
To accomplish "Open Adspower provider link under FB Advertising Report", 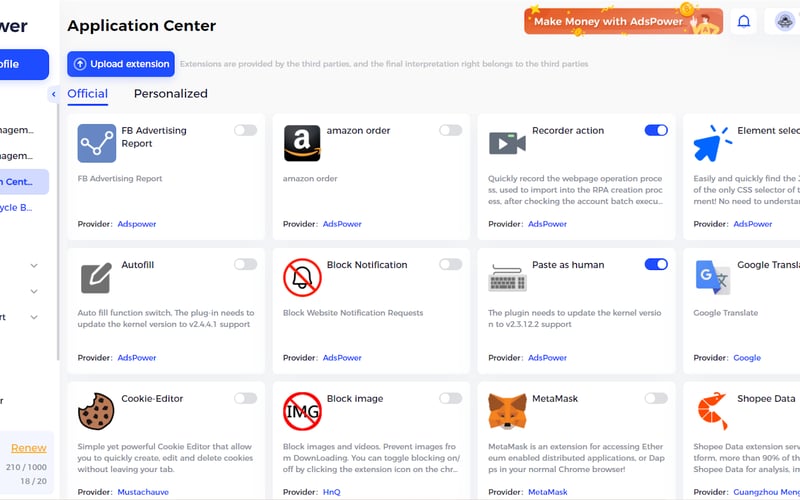I will click(x=137, y=224).
